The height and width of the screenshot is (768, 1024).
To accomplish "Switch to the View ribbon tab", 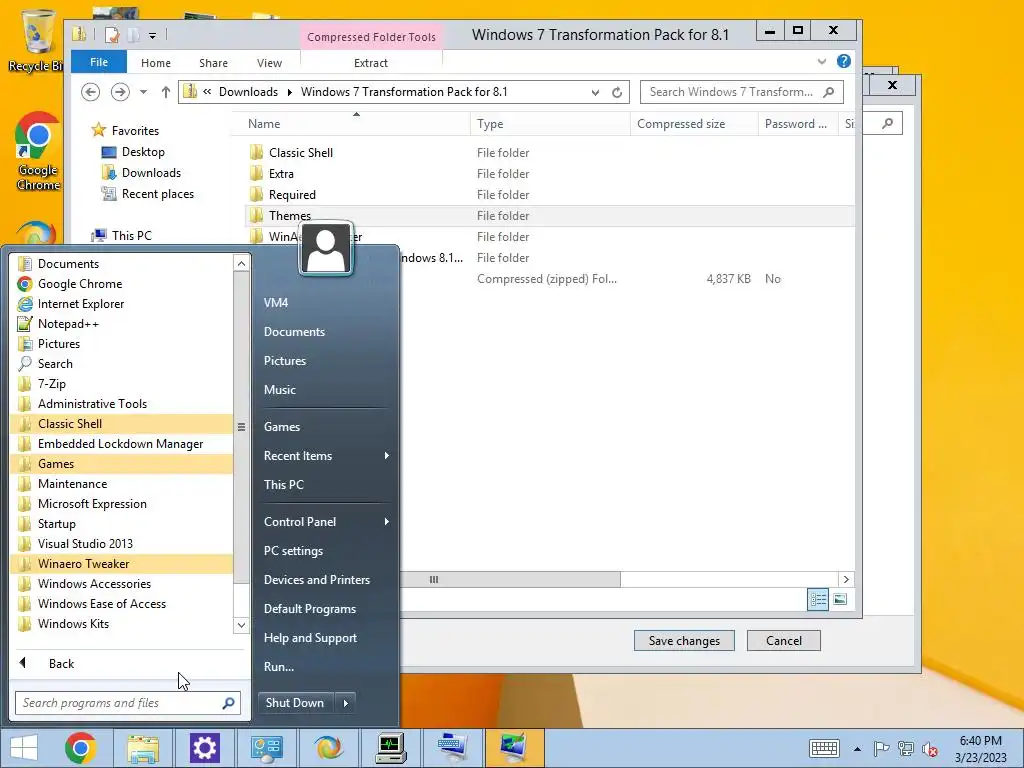I will (x=269, y=63).
